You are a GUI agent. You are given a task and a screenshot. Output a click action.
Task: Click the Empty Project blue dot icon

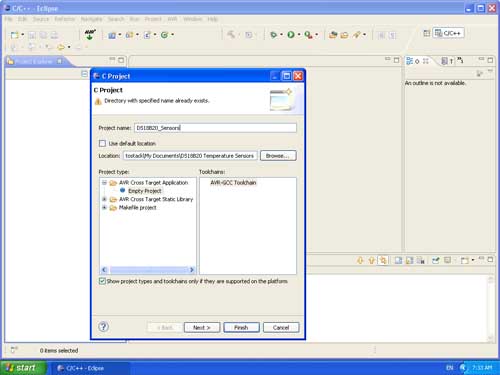click(x=122, y=191)
